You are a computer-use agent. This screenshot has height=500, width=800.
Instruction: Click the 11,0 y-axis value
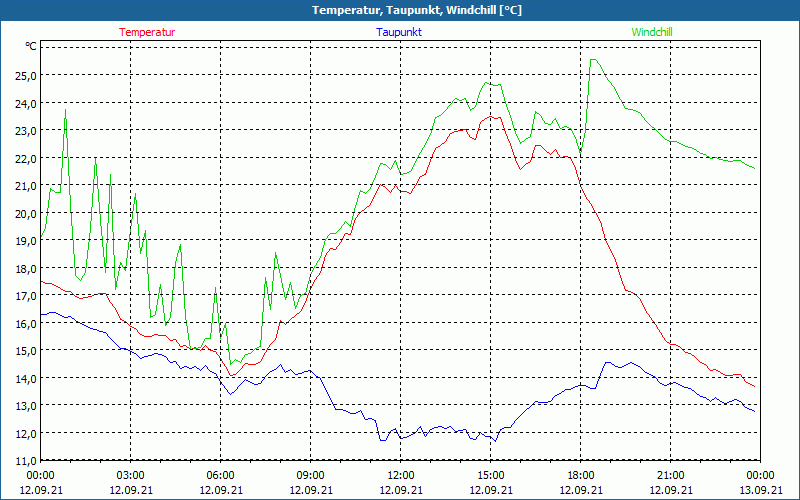tap(26, 461)
